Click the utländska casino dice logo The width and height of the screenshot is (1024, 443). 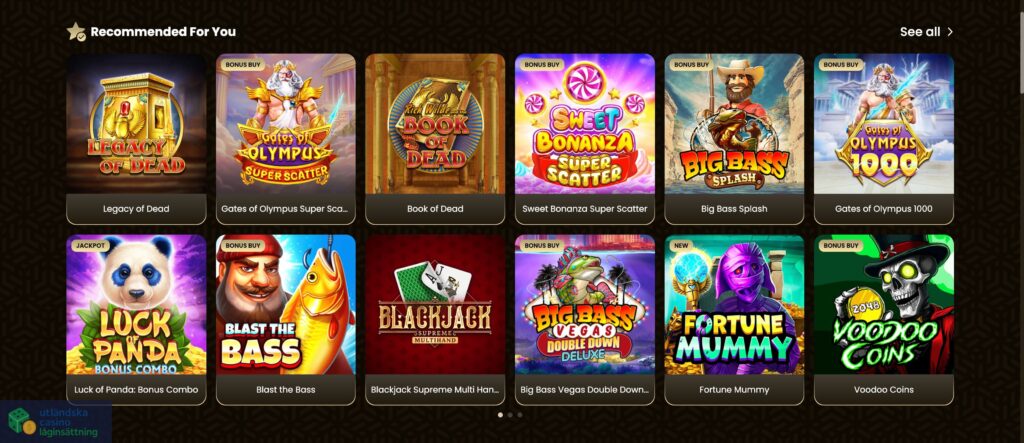[21, 422]
